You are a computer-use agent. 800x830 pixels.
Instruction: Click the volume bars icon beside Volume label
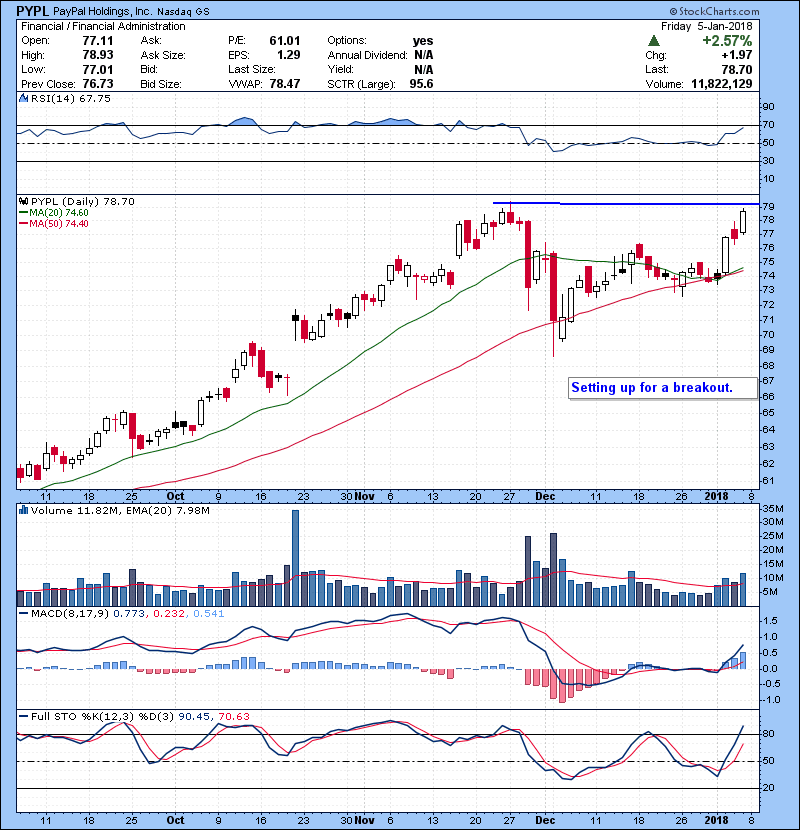pos(23,510)
